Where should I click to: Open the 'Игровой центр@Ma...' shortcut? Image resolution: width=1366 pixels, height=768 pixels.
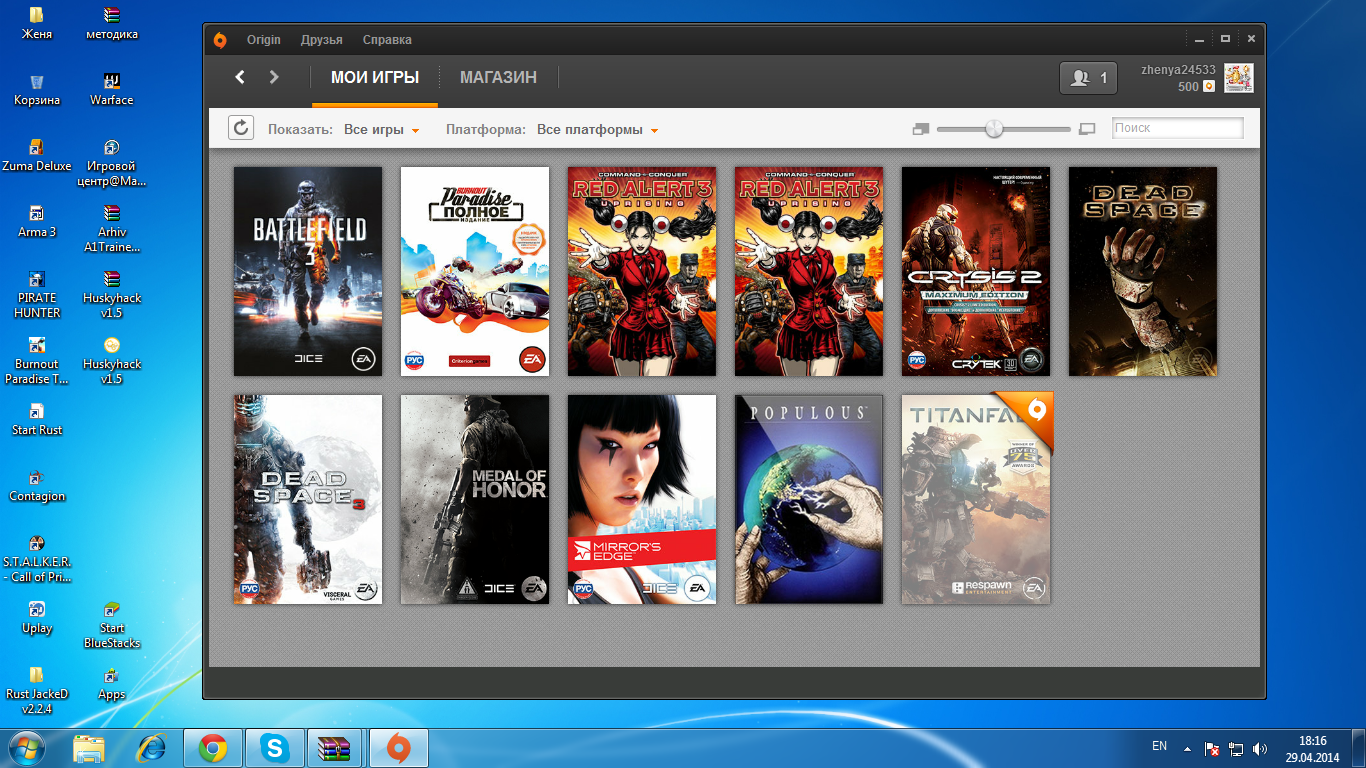pos(112,162)
